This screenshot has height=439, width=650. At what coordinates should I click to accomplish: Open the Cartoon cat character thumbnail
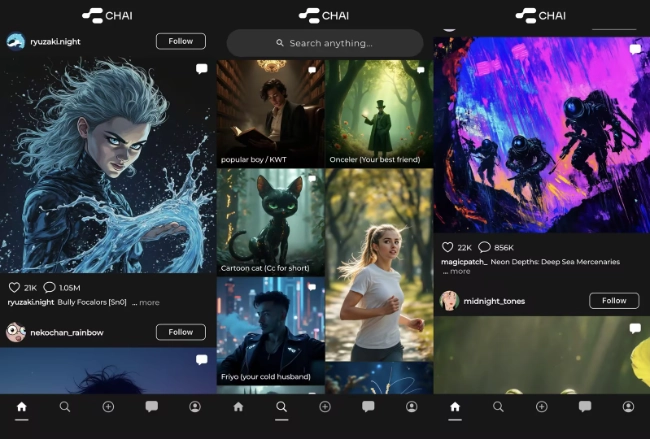[x=270, y=221]
